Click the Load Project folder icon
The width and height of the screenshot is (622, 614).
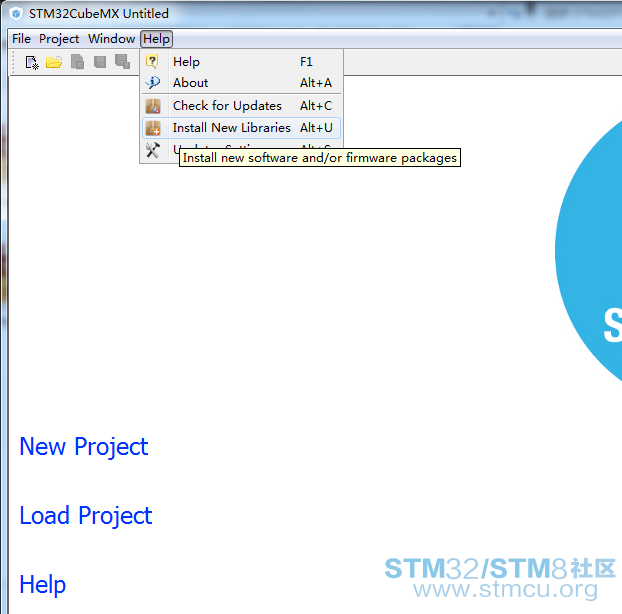pos(54,62)
